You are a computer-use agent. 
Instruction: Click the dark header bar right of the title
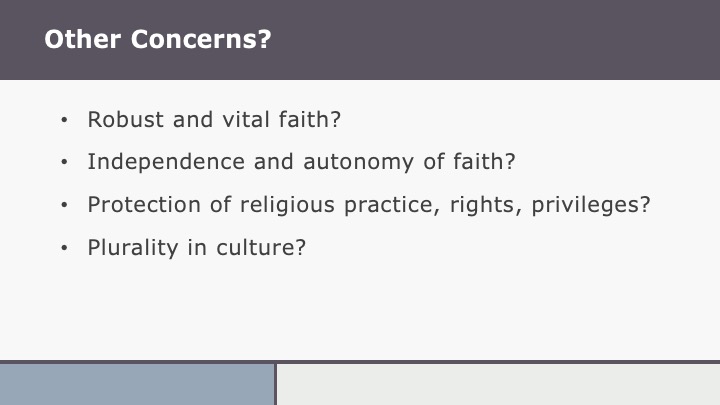(x=500, y=40)
